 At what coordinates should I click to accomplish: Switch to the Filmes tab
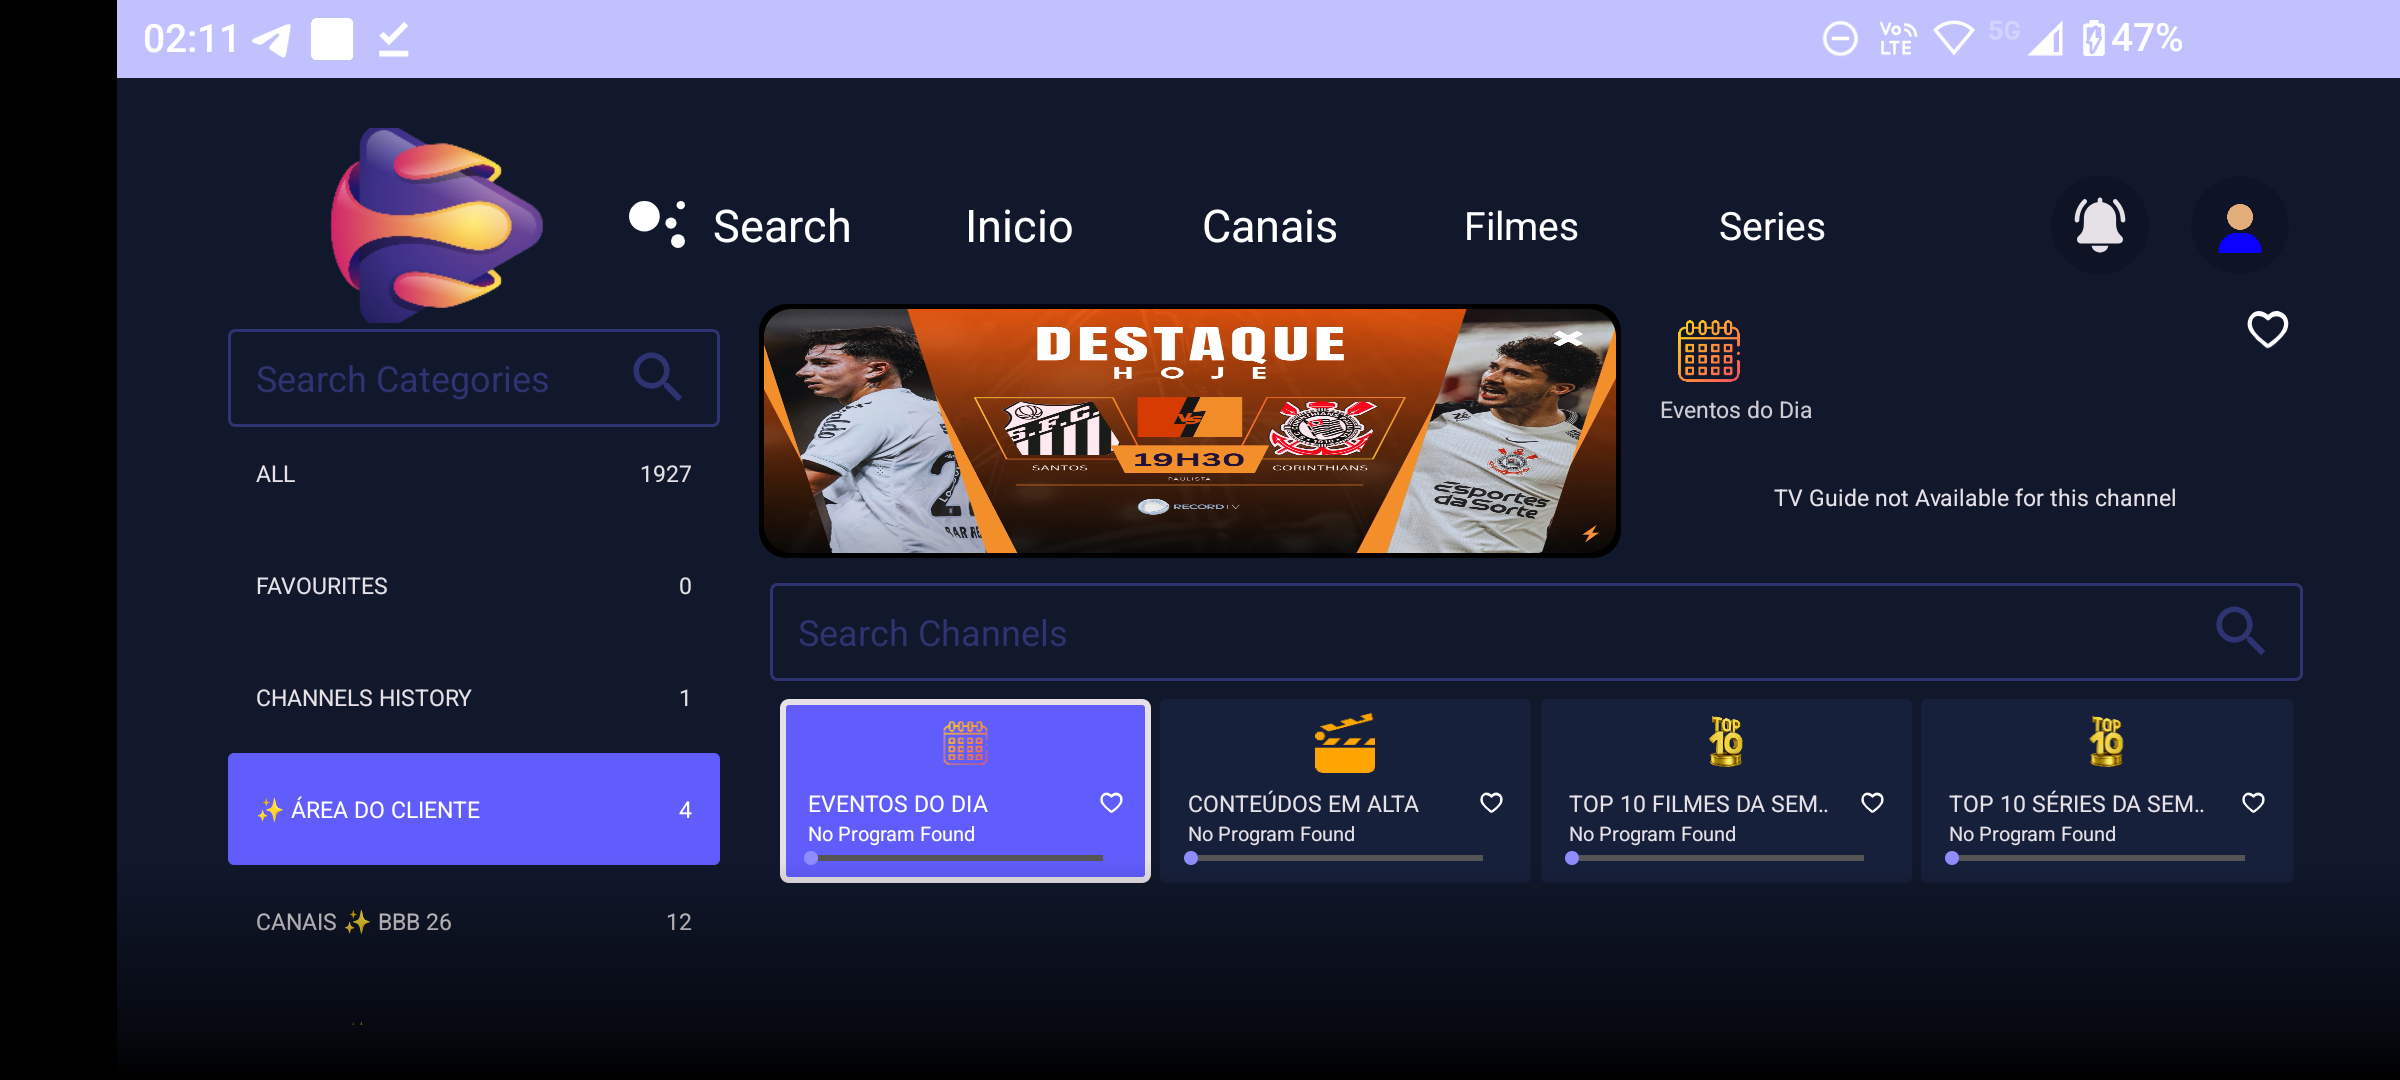click(1521, 227)
